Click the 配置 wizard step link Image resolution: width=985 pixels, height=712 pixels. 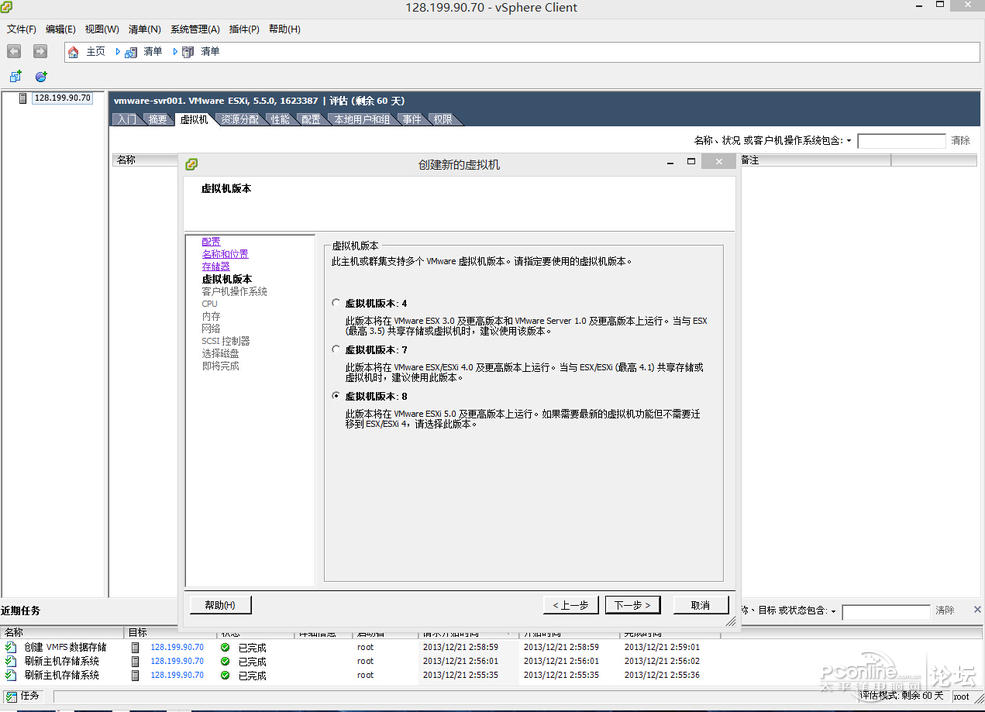point(211,241)
